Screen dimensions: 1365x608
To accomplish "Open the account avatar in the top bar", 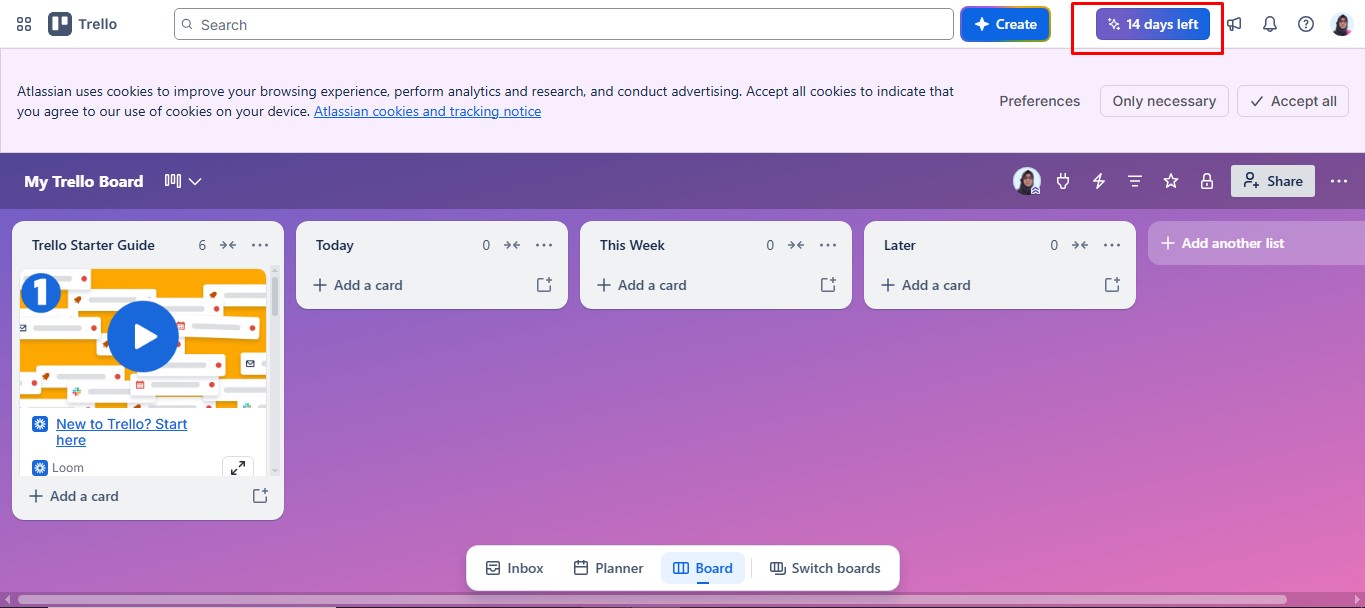I will tap(1342, 24).
